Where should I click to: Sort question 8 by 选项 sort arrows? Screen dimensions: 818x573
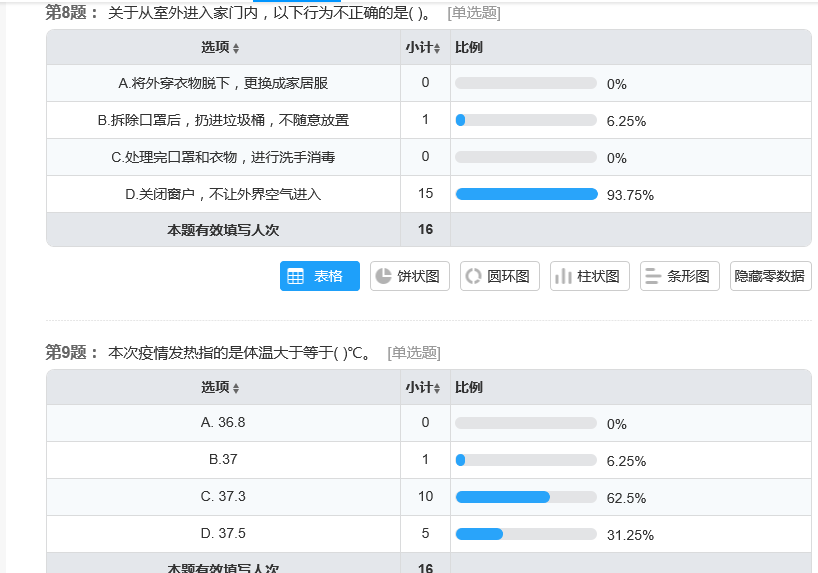[x=236, y=48]
